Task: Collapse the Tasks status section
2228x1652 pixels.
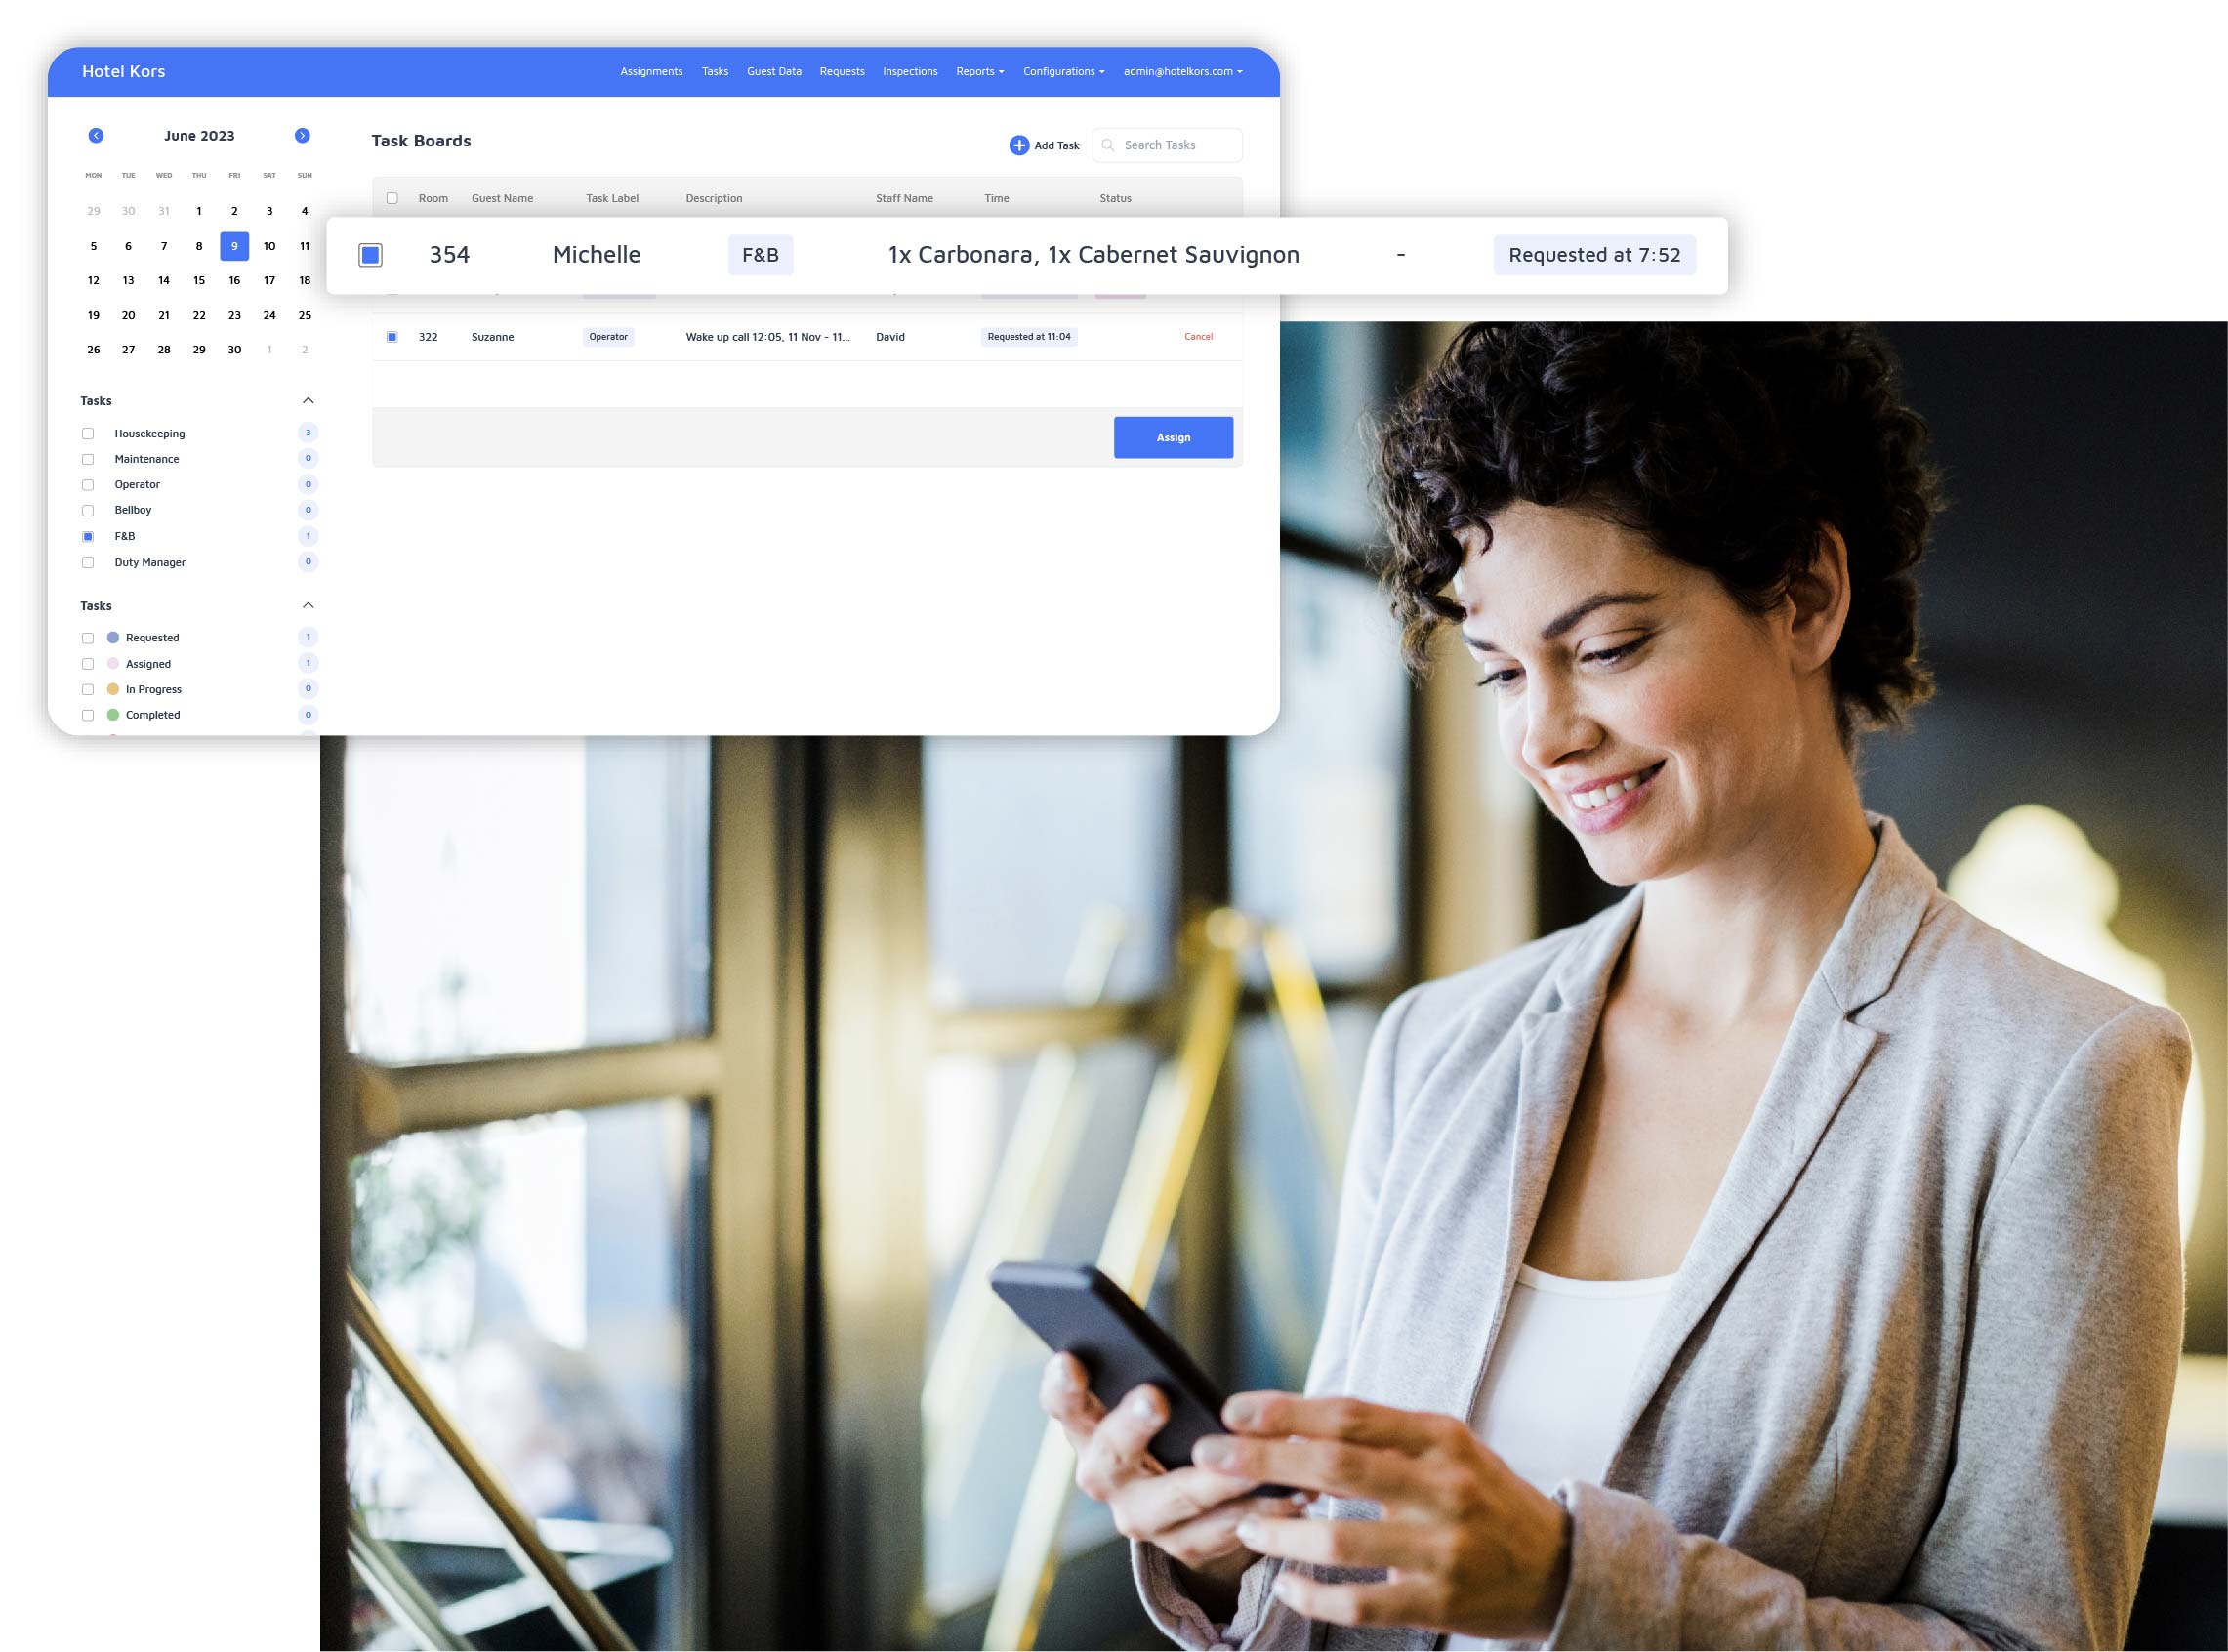Action: coord(308,605)
